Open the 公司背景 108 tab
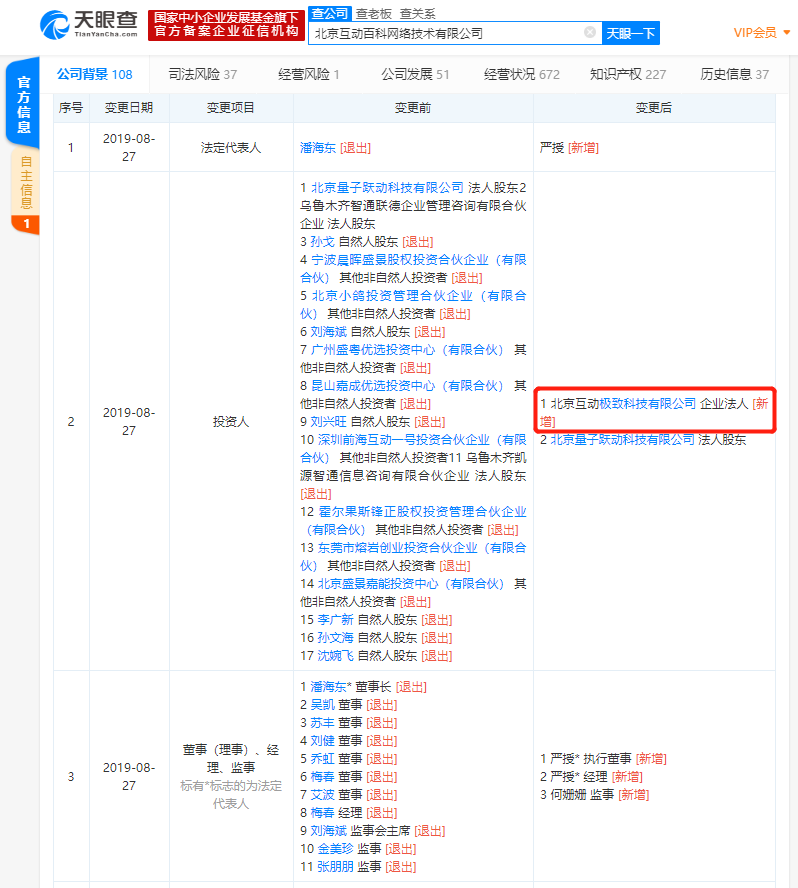798x888 pixels. (x=95, y=74)
